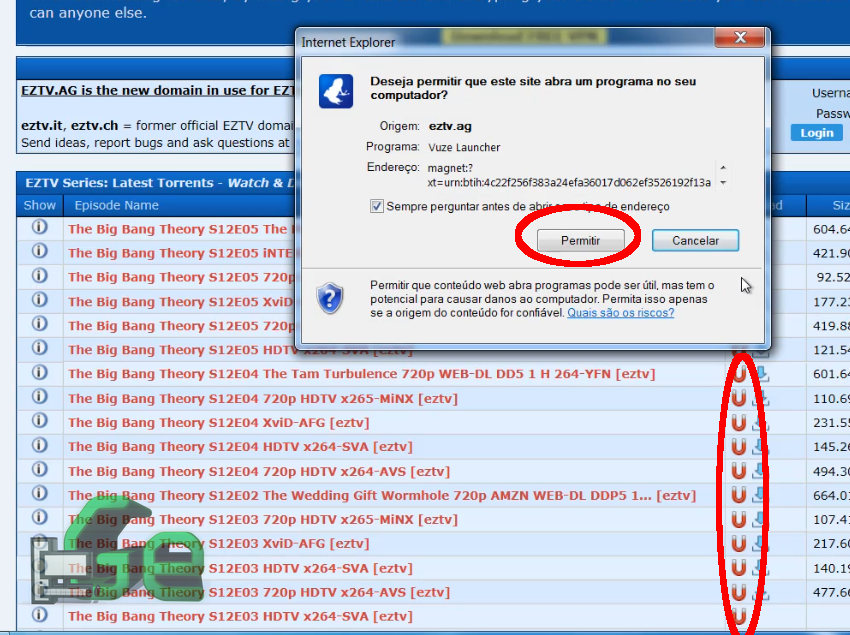Open S12E02 The Wedding Gift Wormhole link
Viewport: 850px width, 635px height.
click(382, 495)
